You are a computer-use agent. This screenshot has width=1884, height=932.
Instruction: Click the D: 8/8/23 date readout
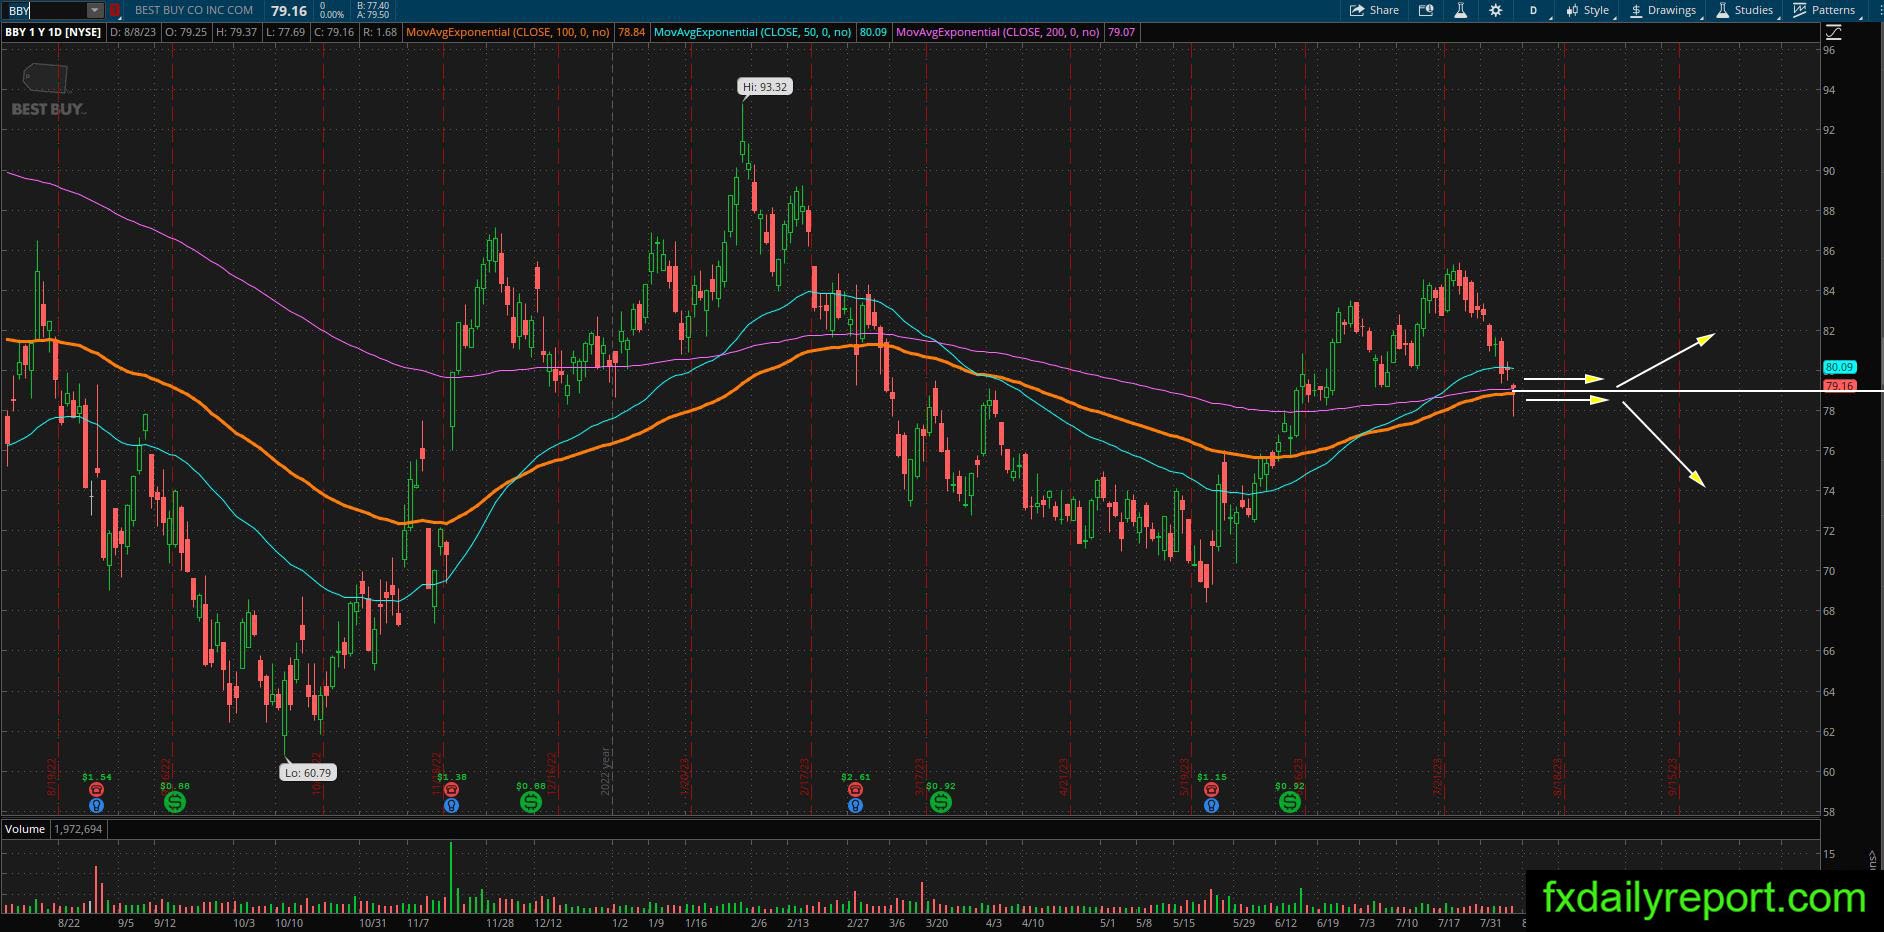point(133,32)
